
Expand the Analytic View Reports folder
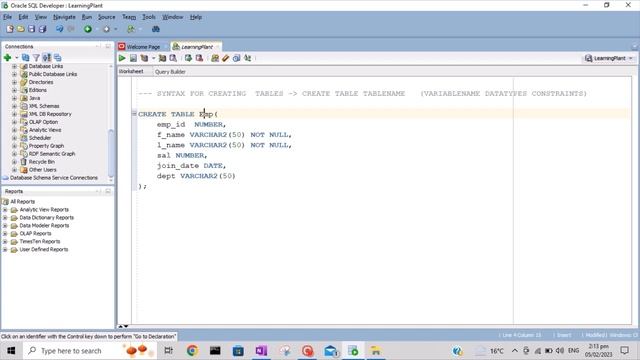(x=5, y=210)
